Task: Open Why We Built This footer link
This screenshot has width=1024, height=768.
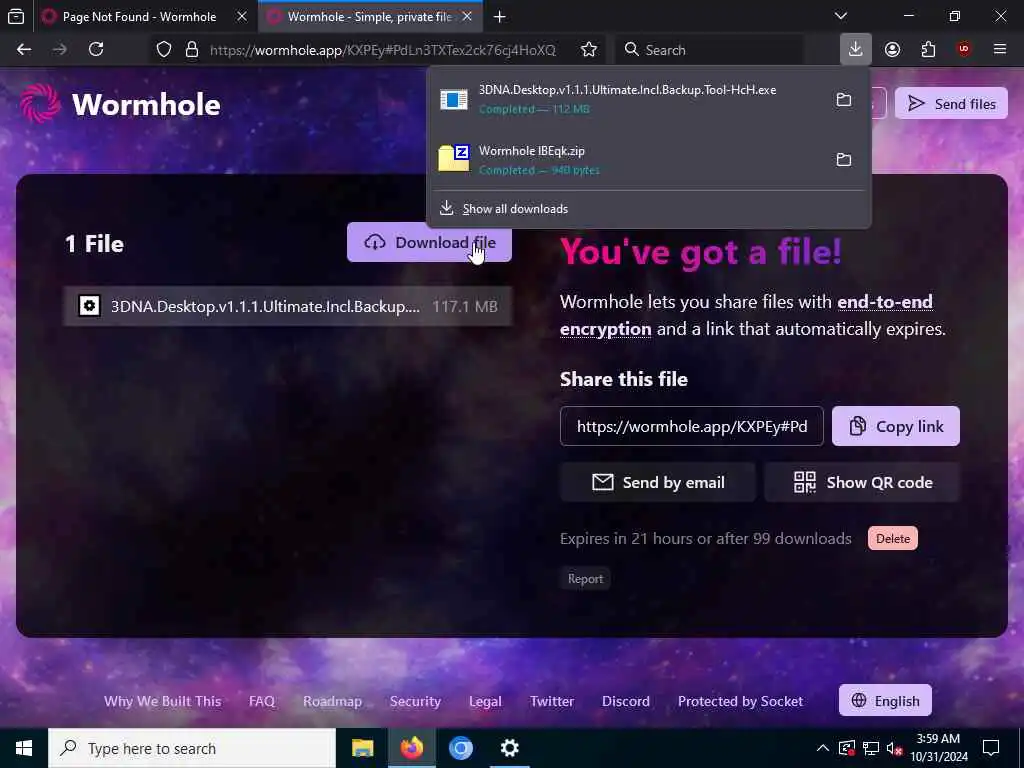Action: tap(163, 701)
